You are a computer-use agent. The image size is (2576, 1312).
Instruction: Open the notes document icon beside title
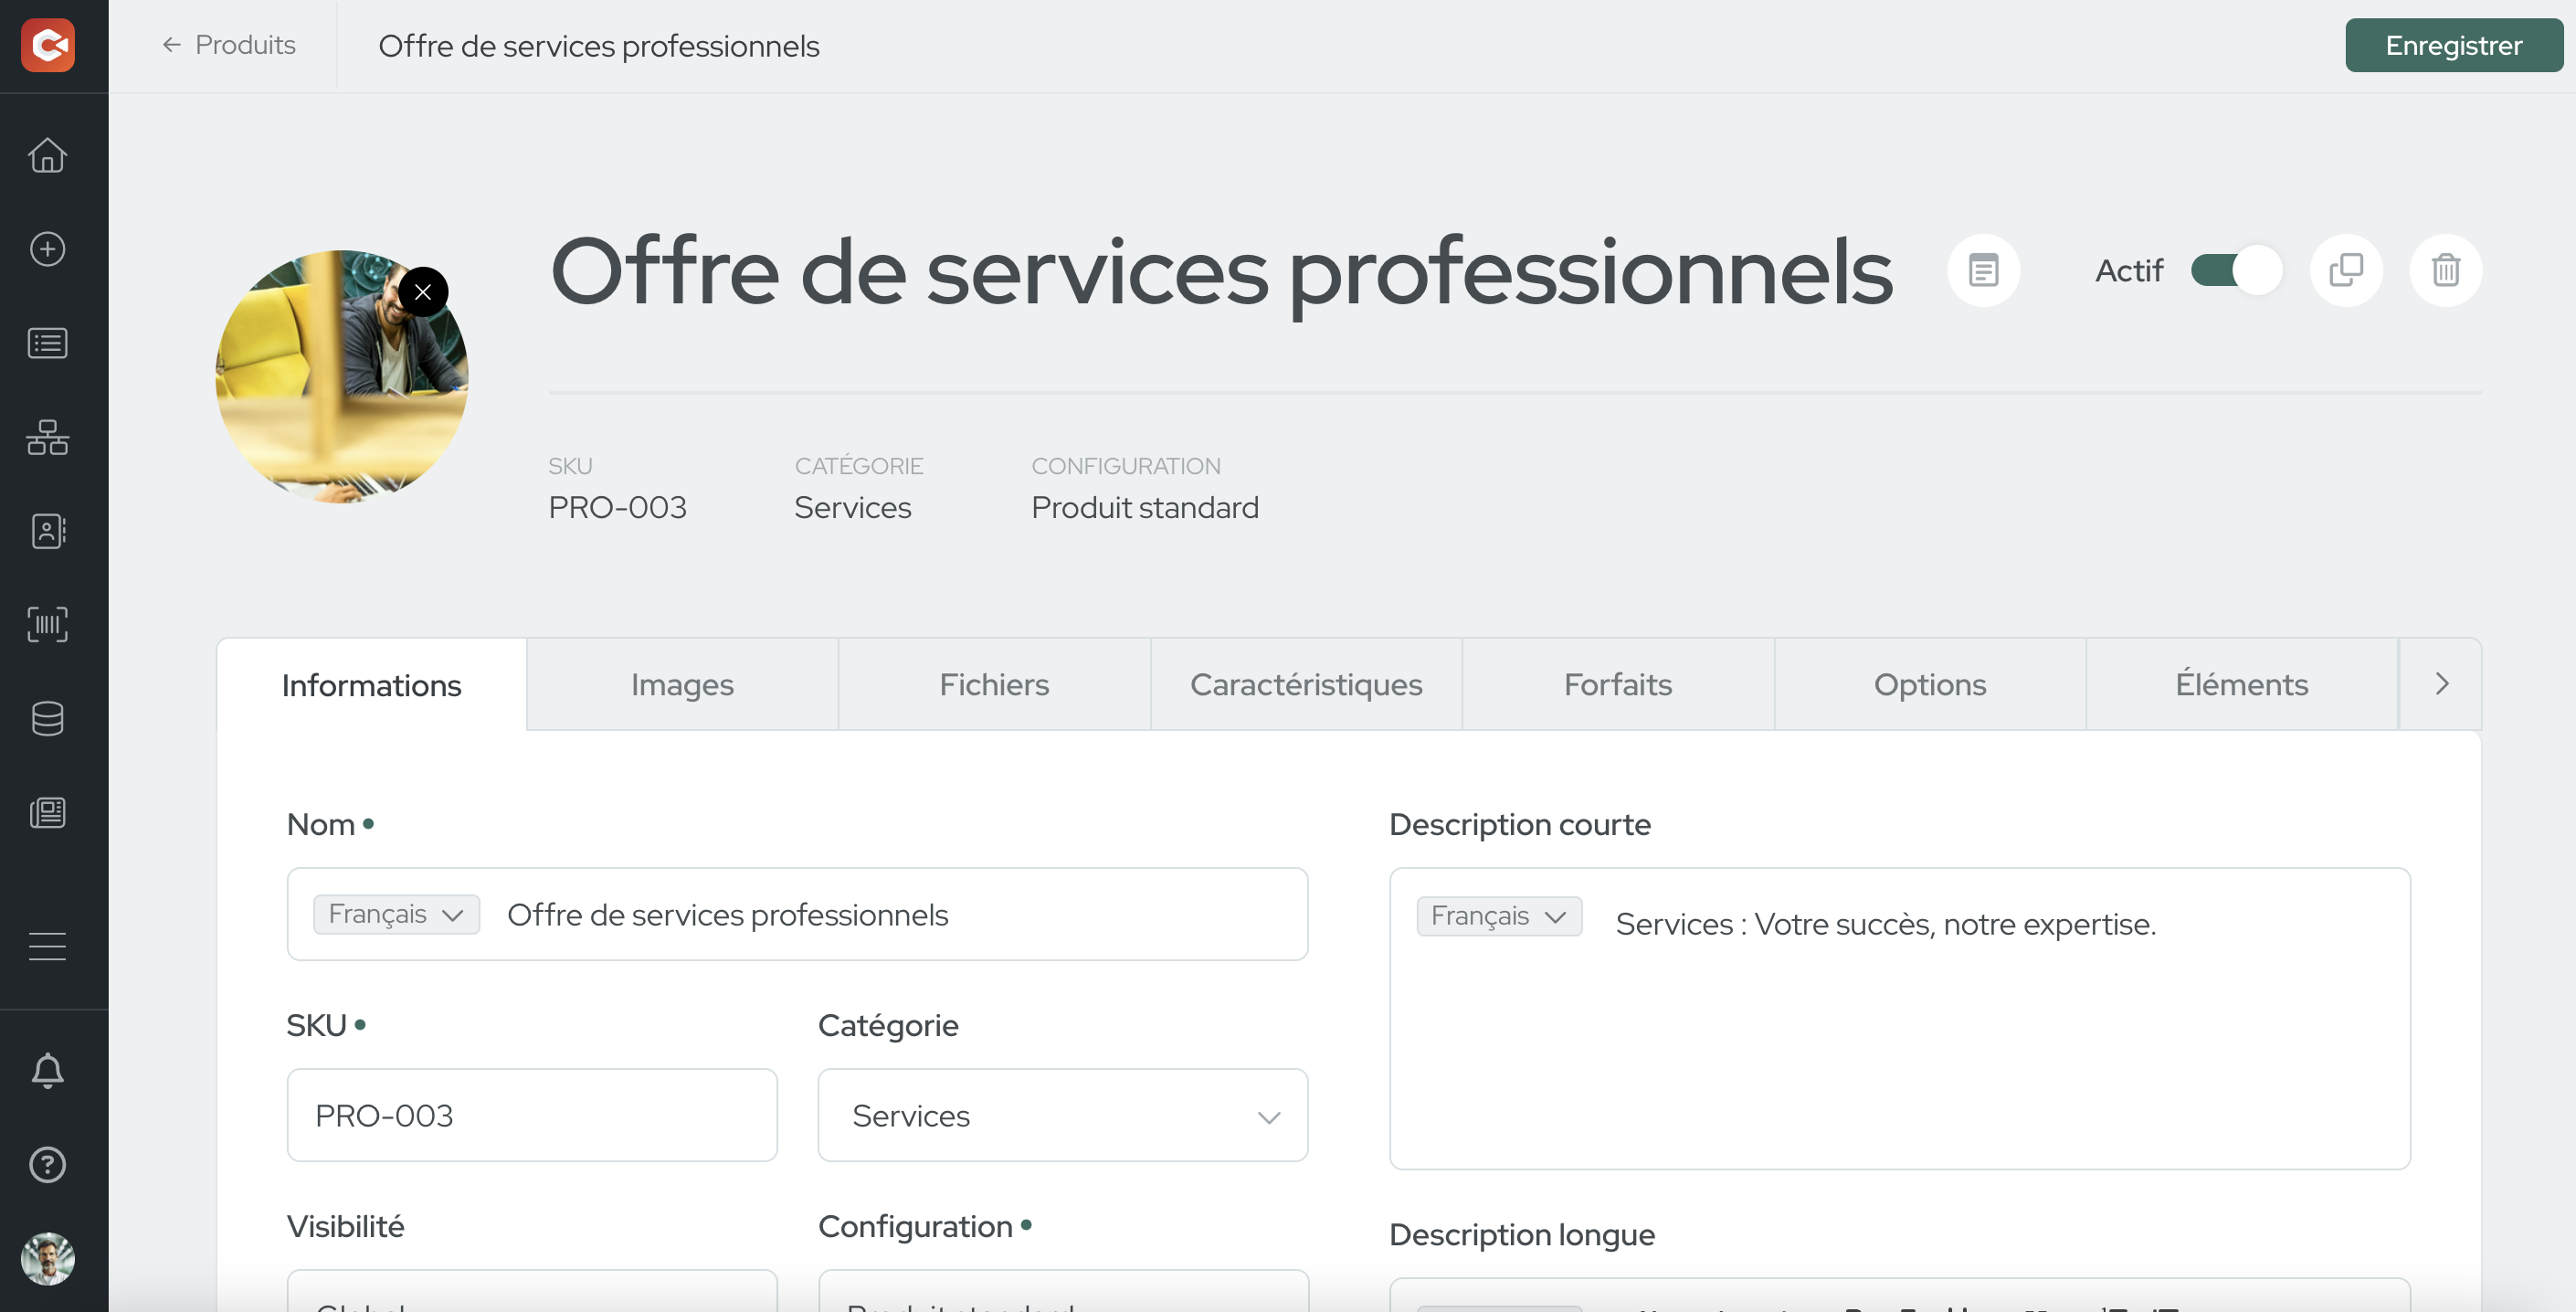[x=1983, y=270]
